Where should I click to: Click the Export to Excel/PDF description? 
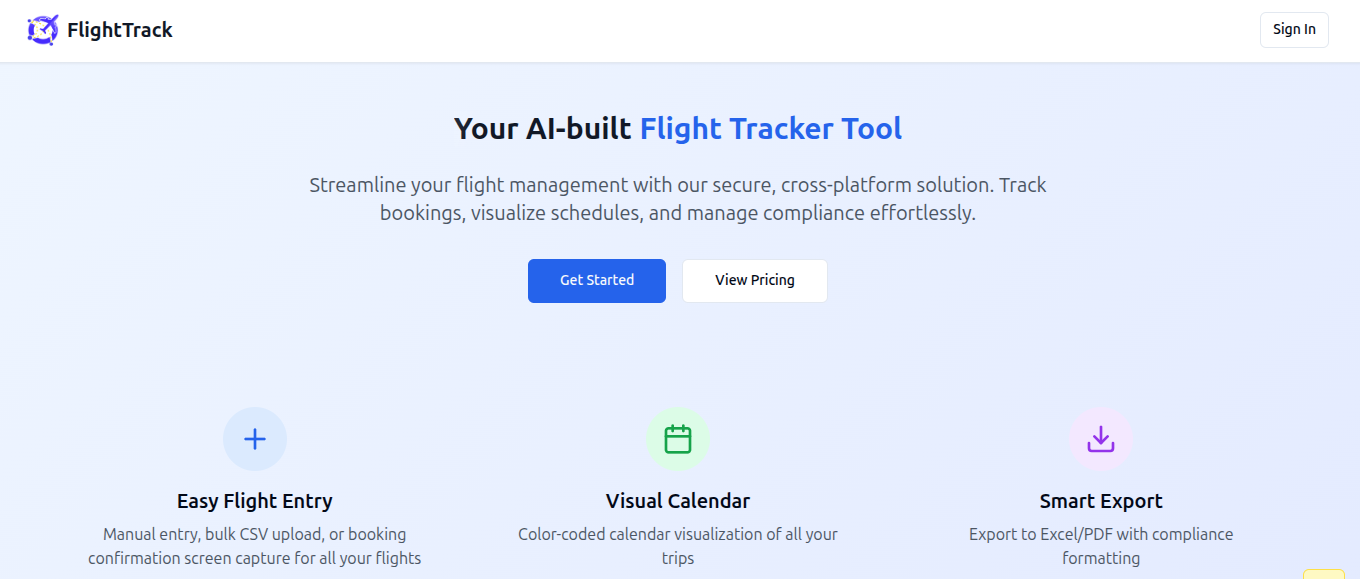tap(1101, 546)
